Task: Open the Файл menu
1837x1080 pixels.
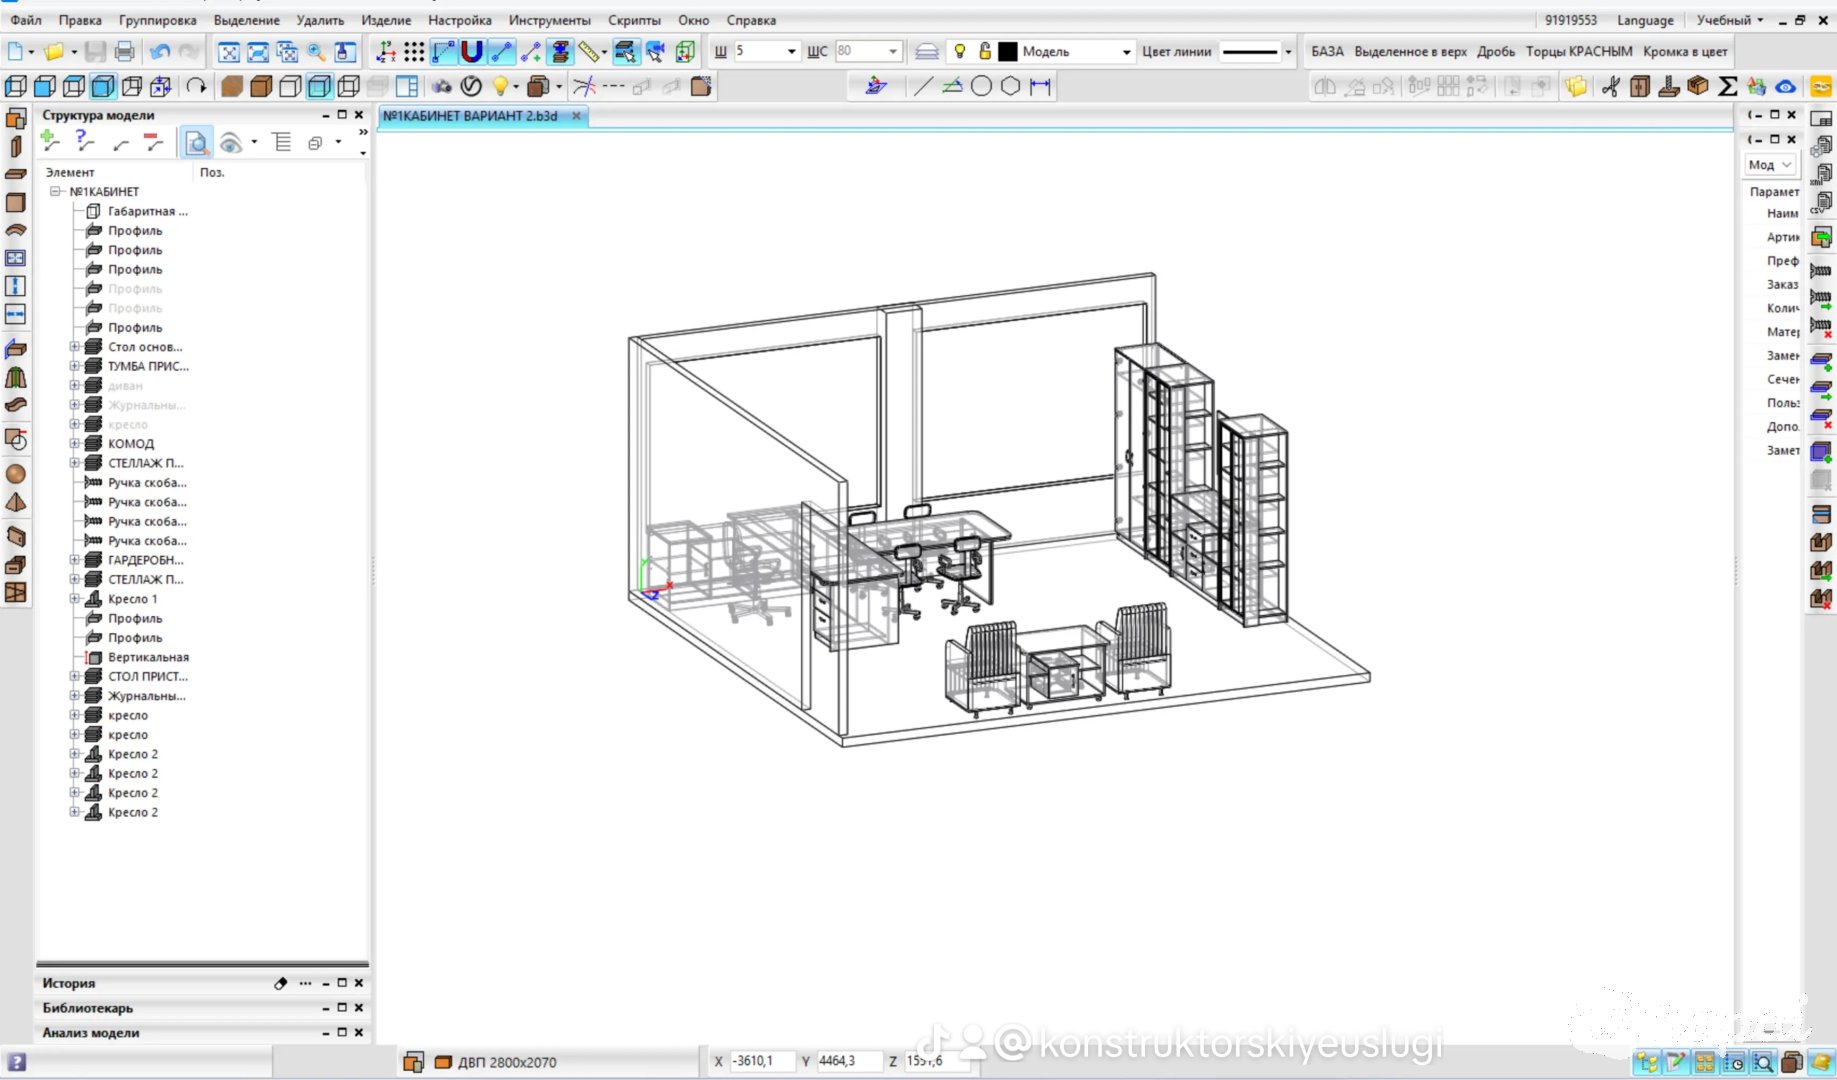Action: (26, 20)
